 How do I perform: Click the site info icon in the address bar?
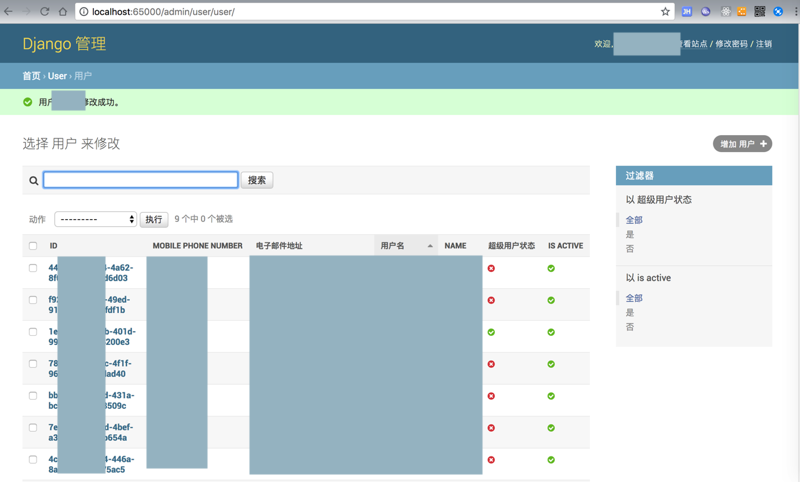[84, 11]
